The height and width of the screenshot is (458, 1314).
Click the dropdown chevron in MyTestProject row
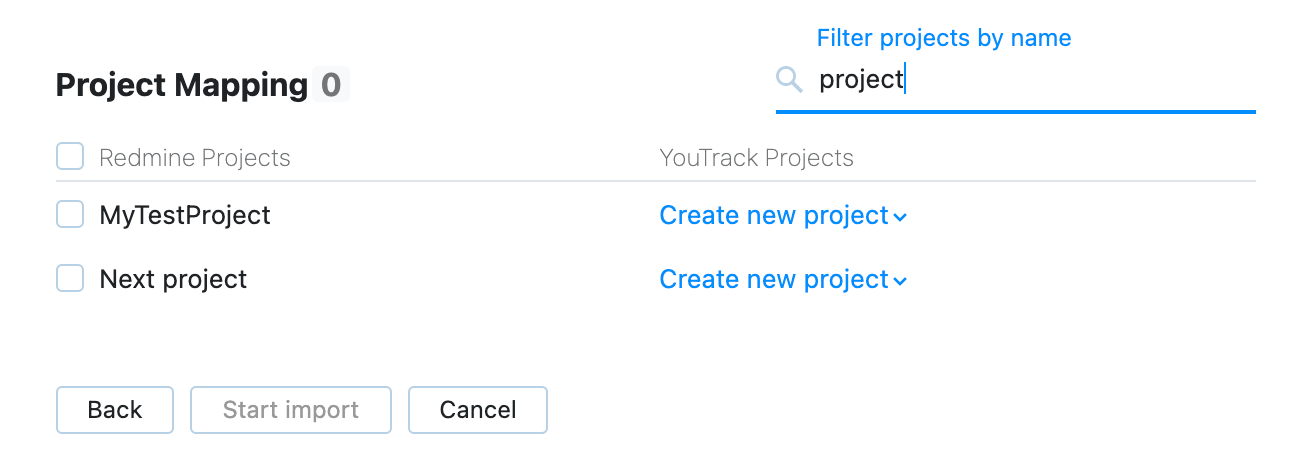[900, 217]
